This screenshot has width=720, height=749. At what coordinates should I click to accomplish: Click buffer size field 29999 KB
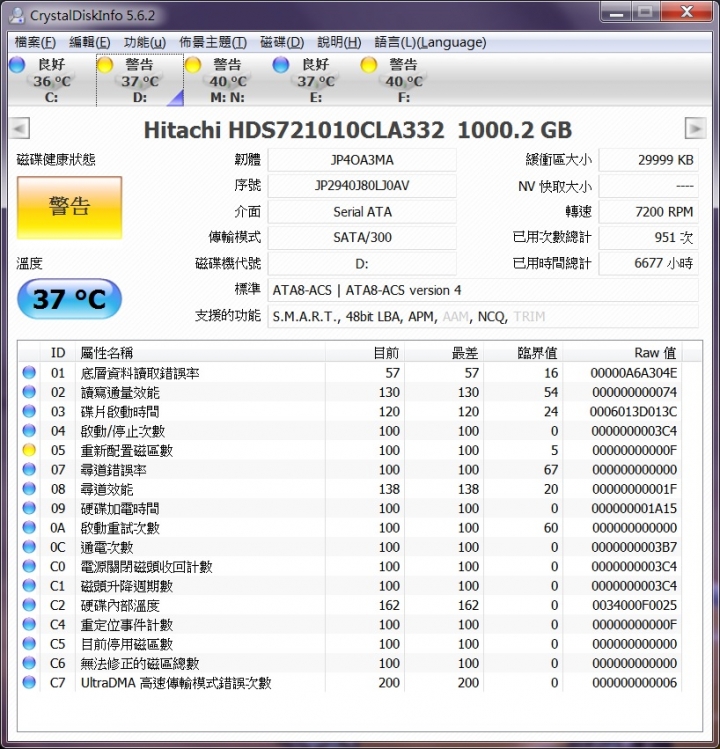pos(648,160)
